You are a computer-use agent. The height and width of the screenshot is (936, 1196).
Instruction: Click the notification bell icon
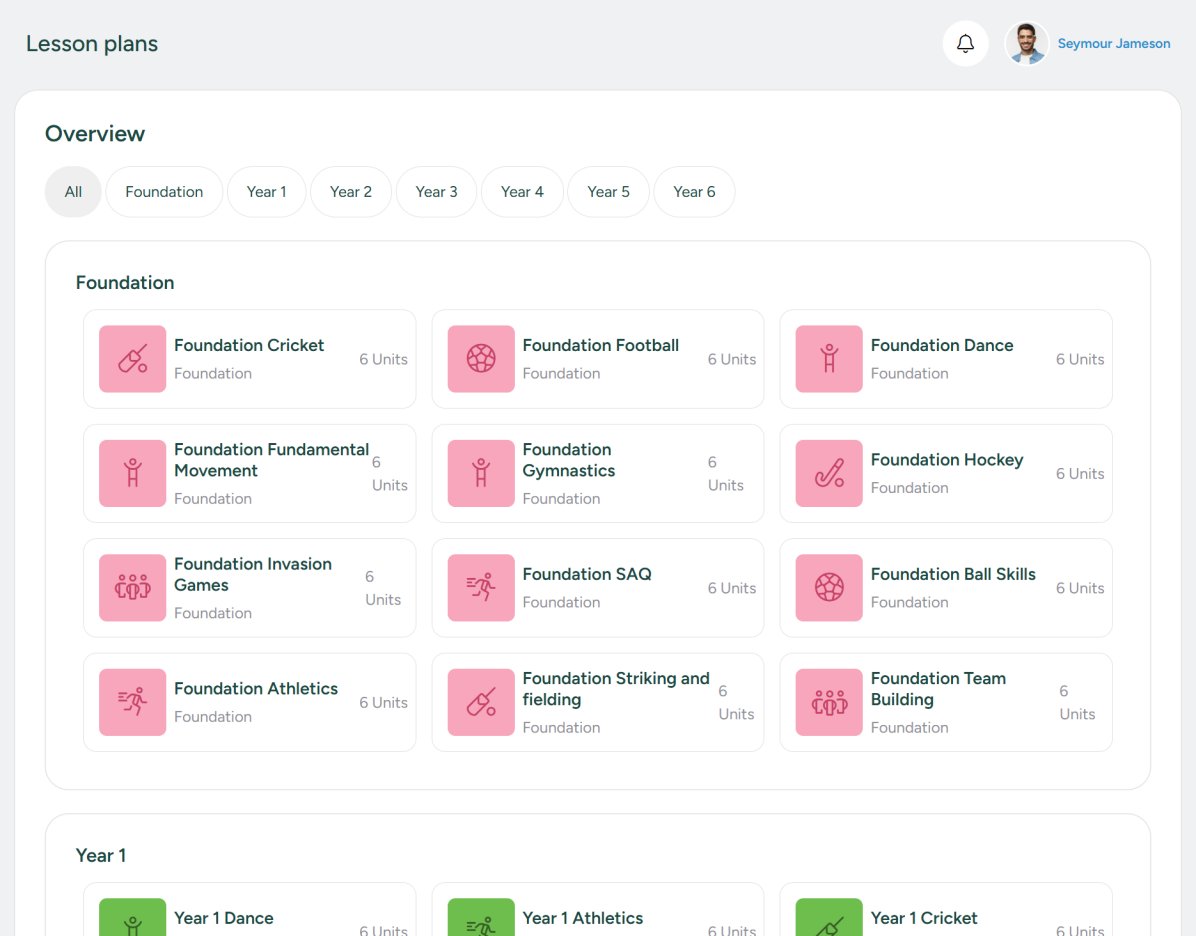(965, 44)
